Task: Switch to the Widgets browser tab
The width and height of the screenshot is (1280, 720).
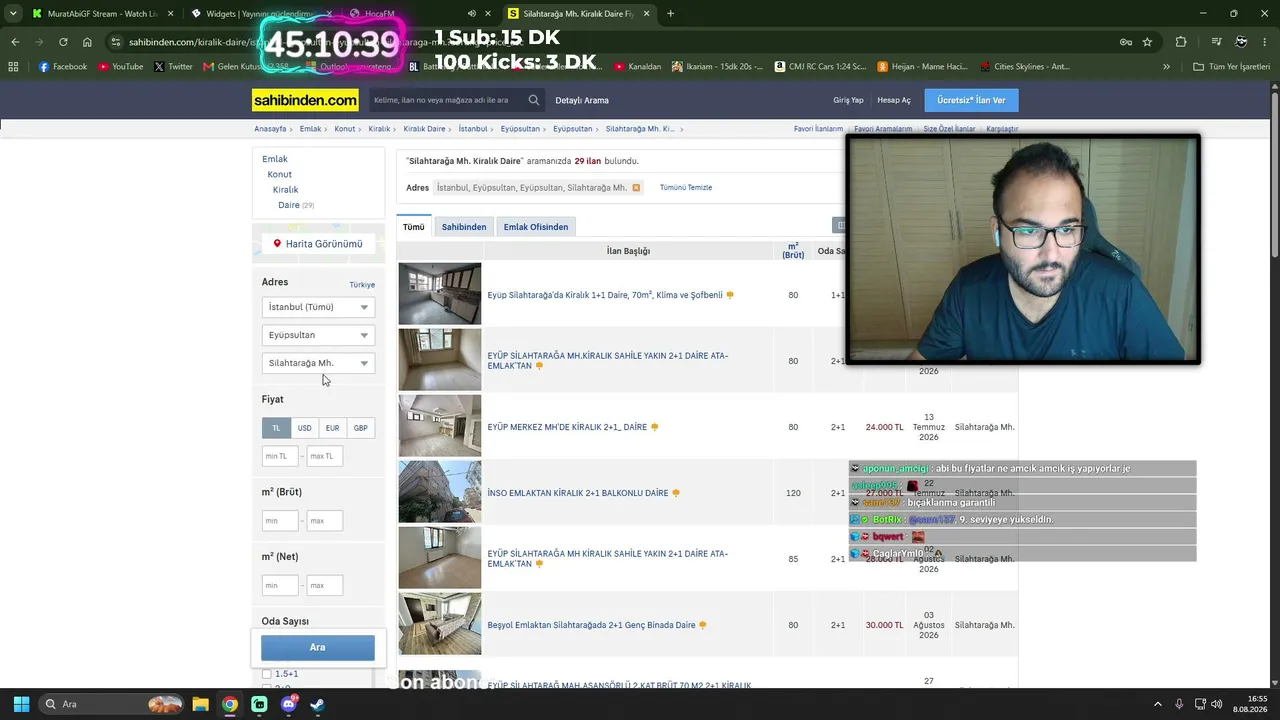Action: (260, 14)
